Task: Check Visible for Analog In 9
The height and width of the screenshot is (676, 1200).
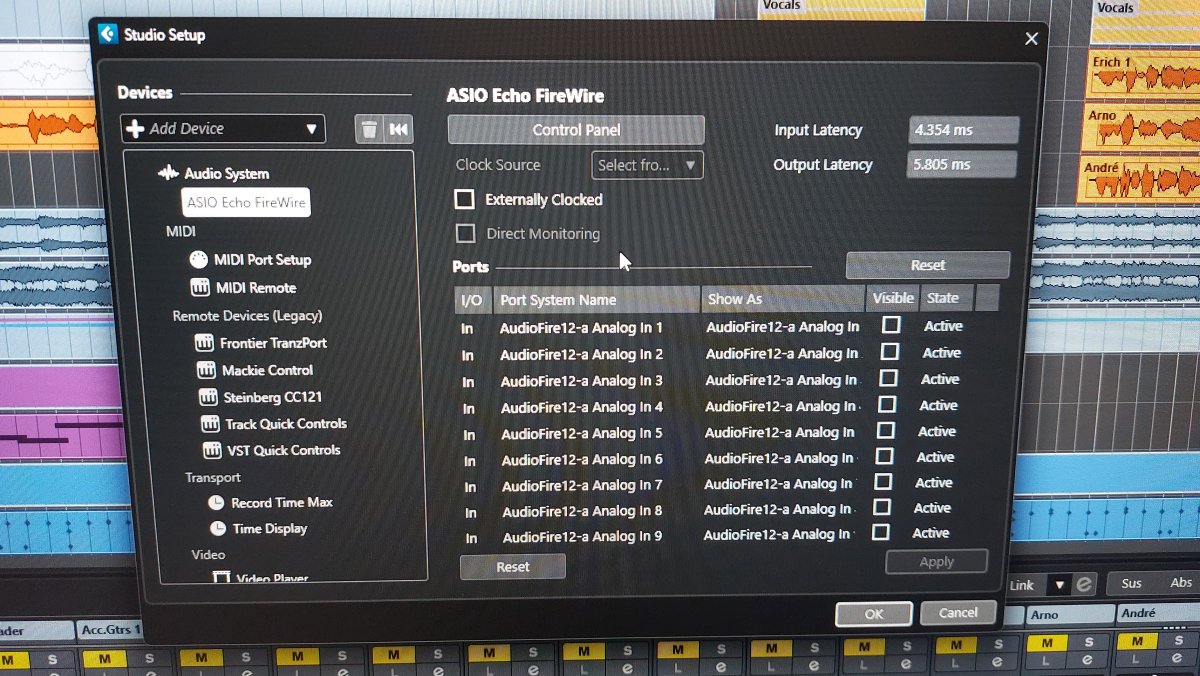Action: [x=881, y=532]
